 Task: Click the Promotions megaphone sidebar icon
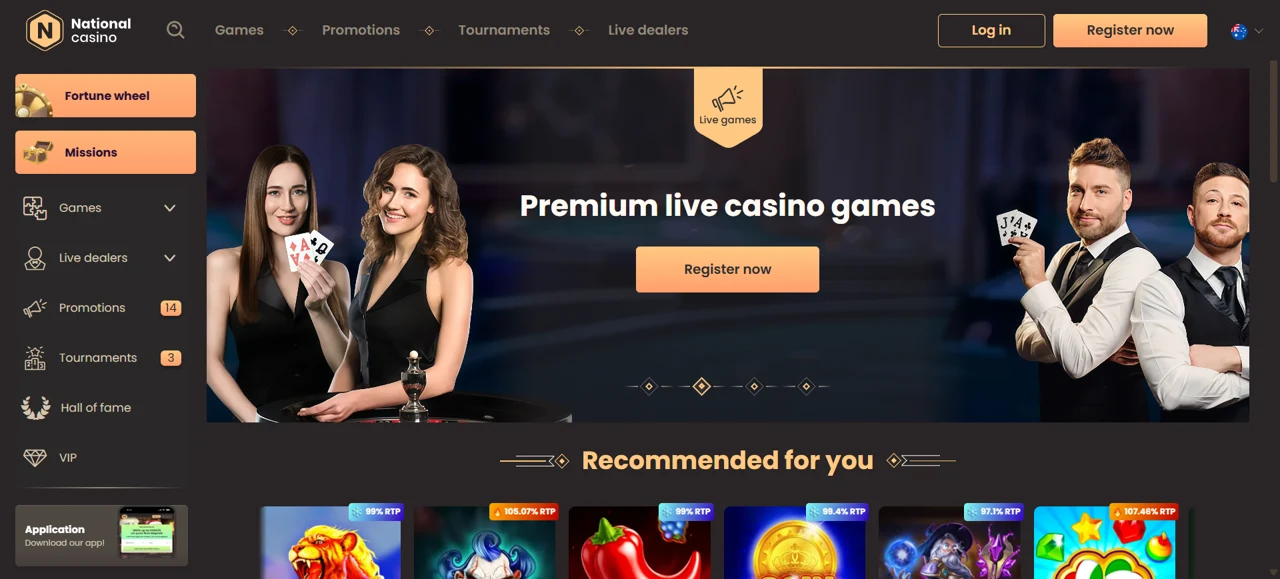pos(35,308)
